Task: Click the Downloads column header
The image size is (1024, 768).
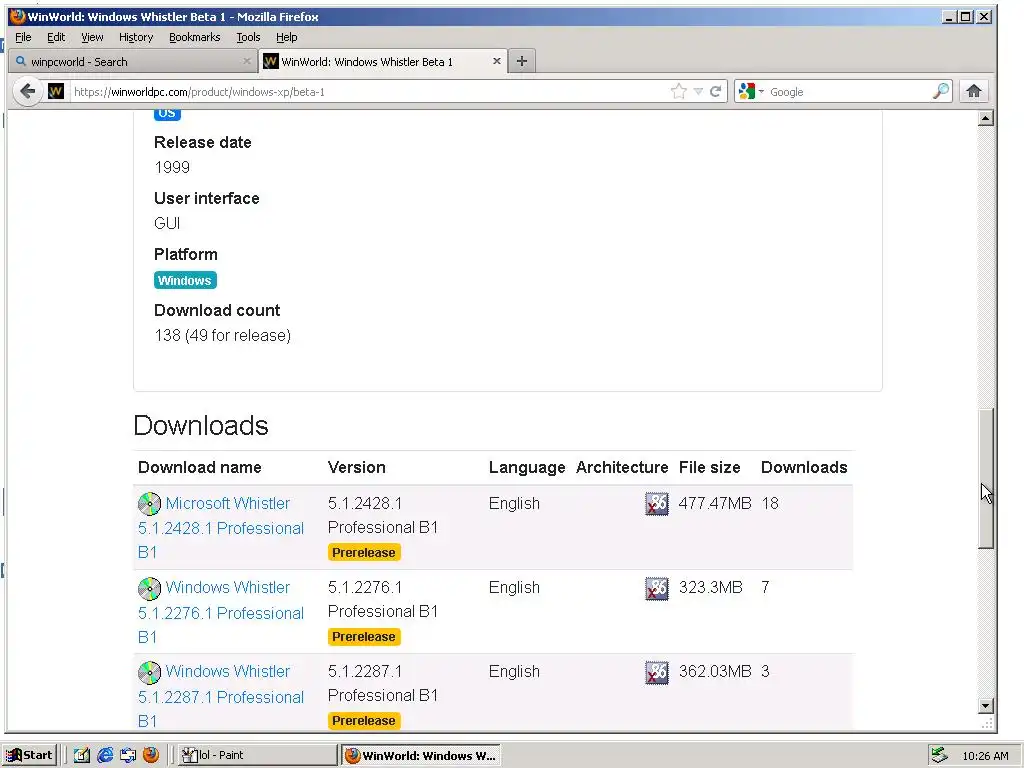Action: pyautogui.click(x=804, y=468)
